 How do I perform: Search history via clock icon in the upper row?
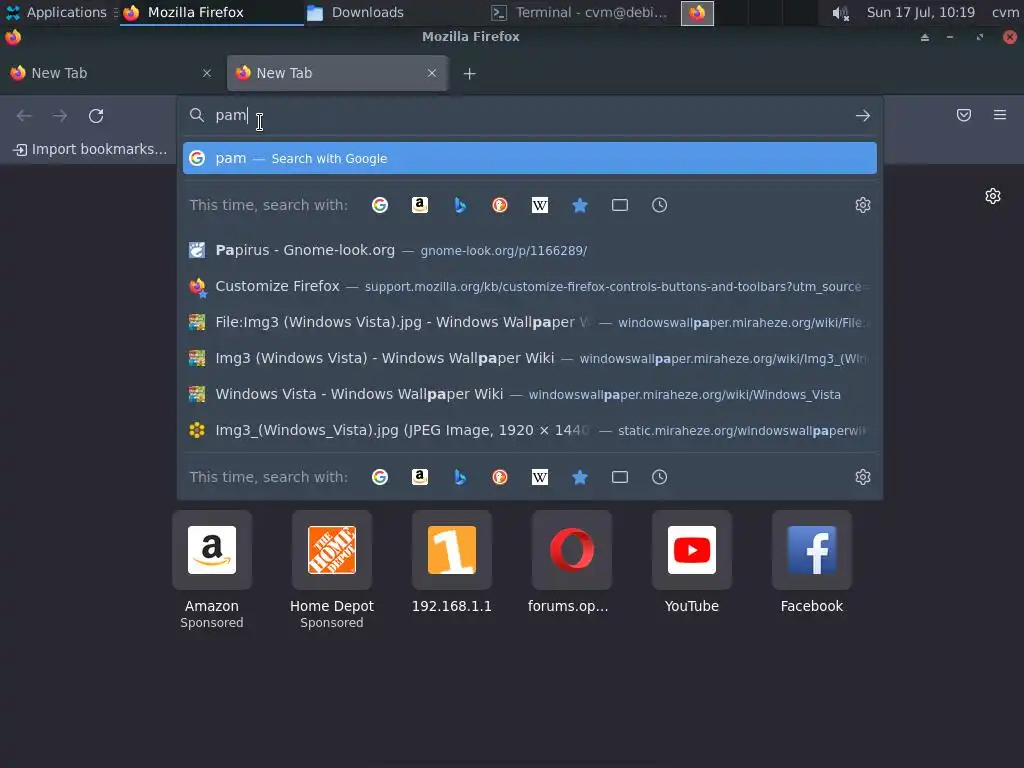coord(660,205)
